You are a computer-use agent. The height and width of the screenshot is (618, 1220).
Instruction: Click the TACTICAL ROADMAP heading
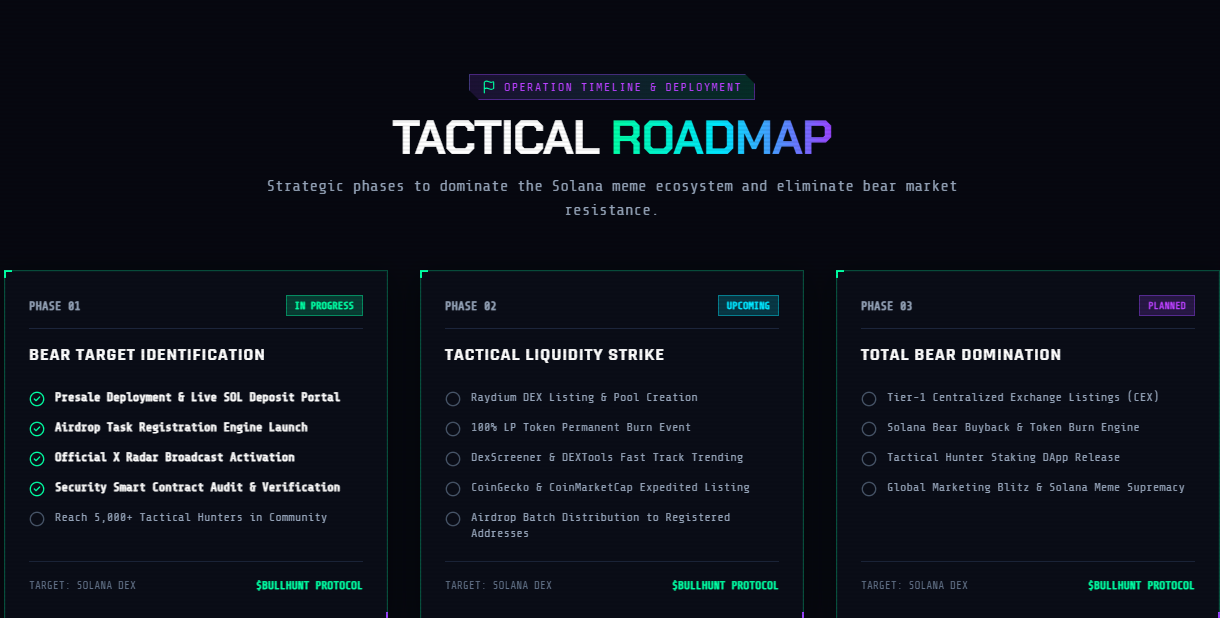tap(611, 138)
